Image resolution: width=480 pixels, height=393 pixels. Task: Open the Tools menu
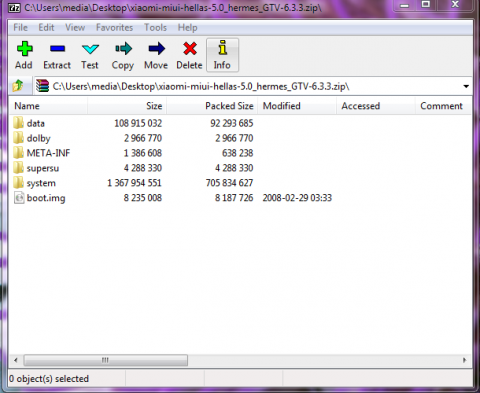tap(155, 27)
